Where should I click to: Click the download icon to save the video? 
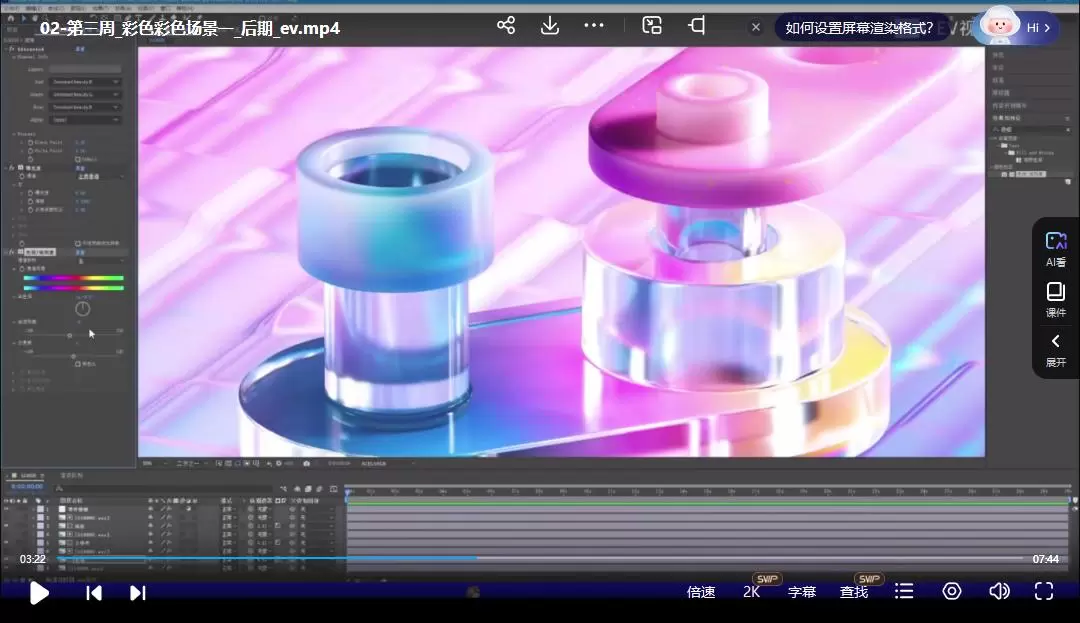(x=550, y=27)
